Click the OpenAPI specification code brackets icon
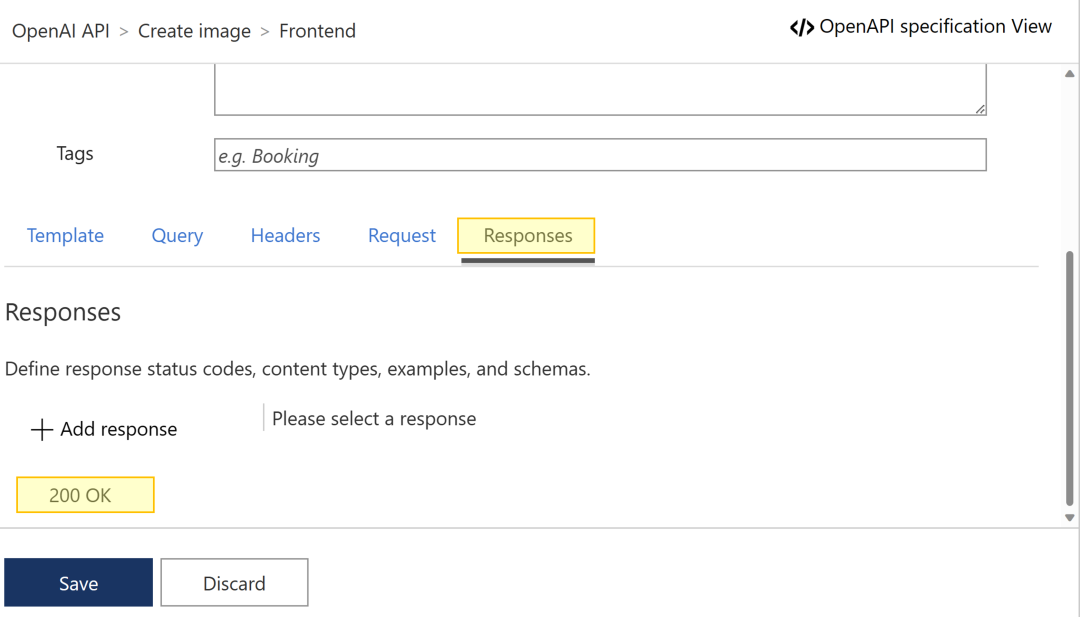The width and height of the screenshot is (1080, 617). tap(801, 28)
